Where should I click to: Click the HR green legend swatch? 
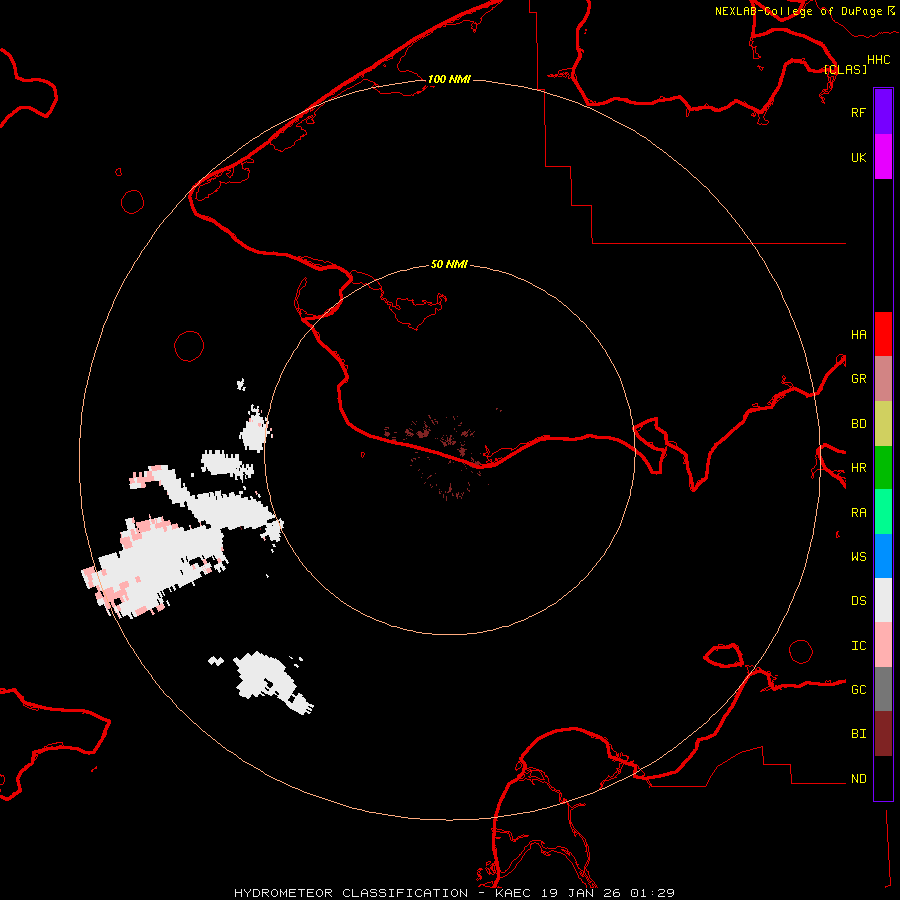883,468
